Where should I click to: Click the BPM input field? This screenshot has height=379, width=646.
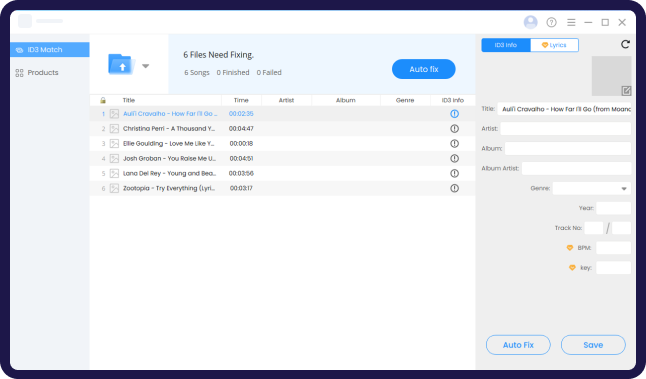613,248
